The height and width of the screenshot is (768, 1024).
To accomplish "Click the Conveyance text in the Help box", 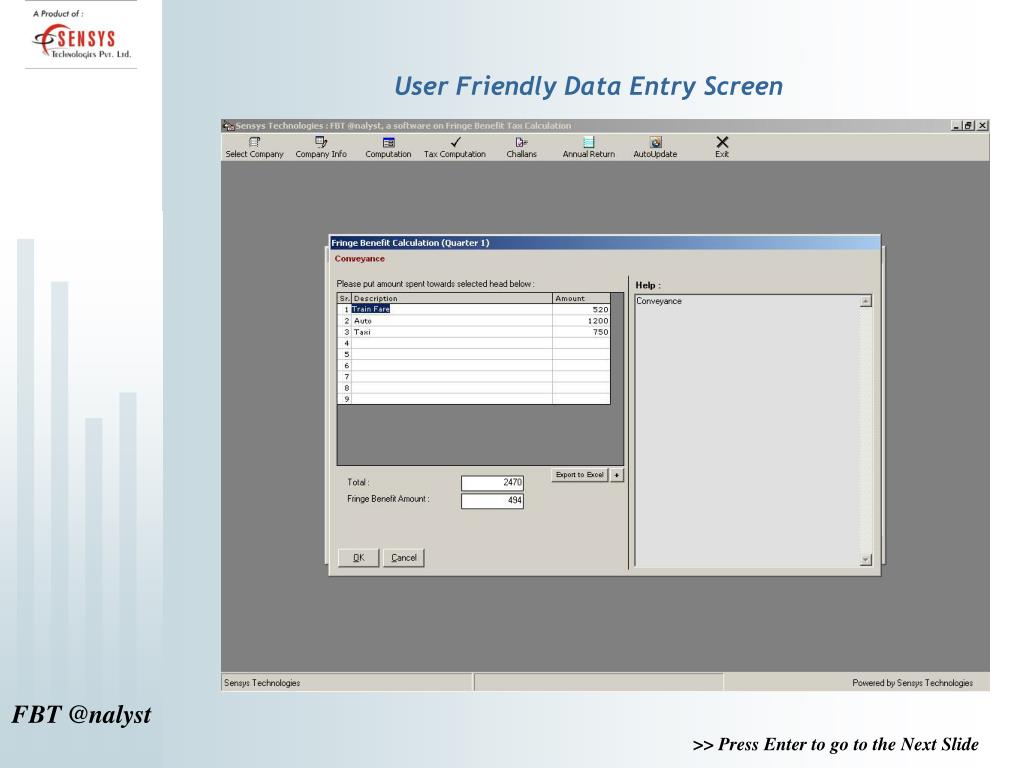I will pos(659,301).
